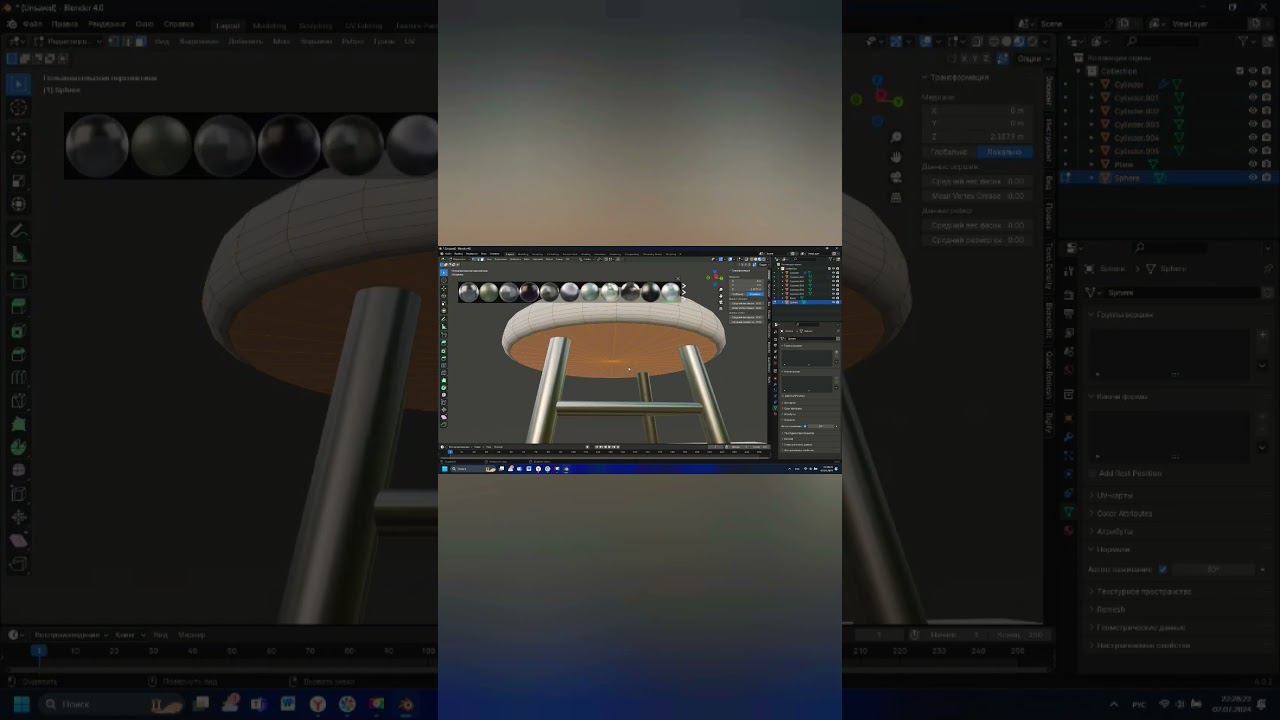Hide Collection with its eye icon in background outliner
The height and width of the screenshot is (720, 1280).
point(1253,71)
